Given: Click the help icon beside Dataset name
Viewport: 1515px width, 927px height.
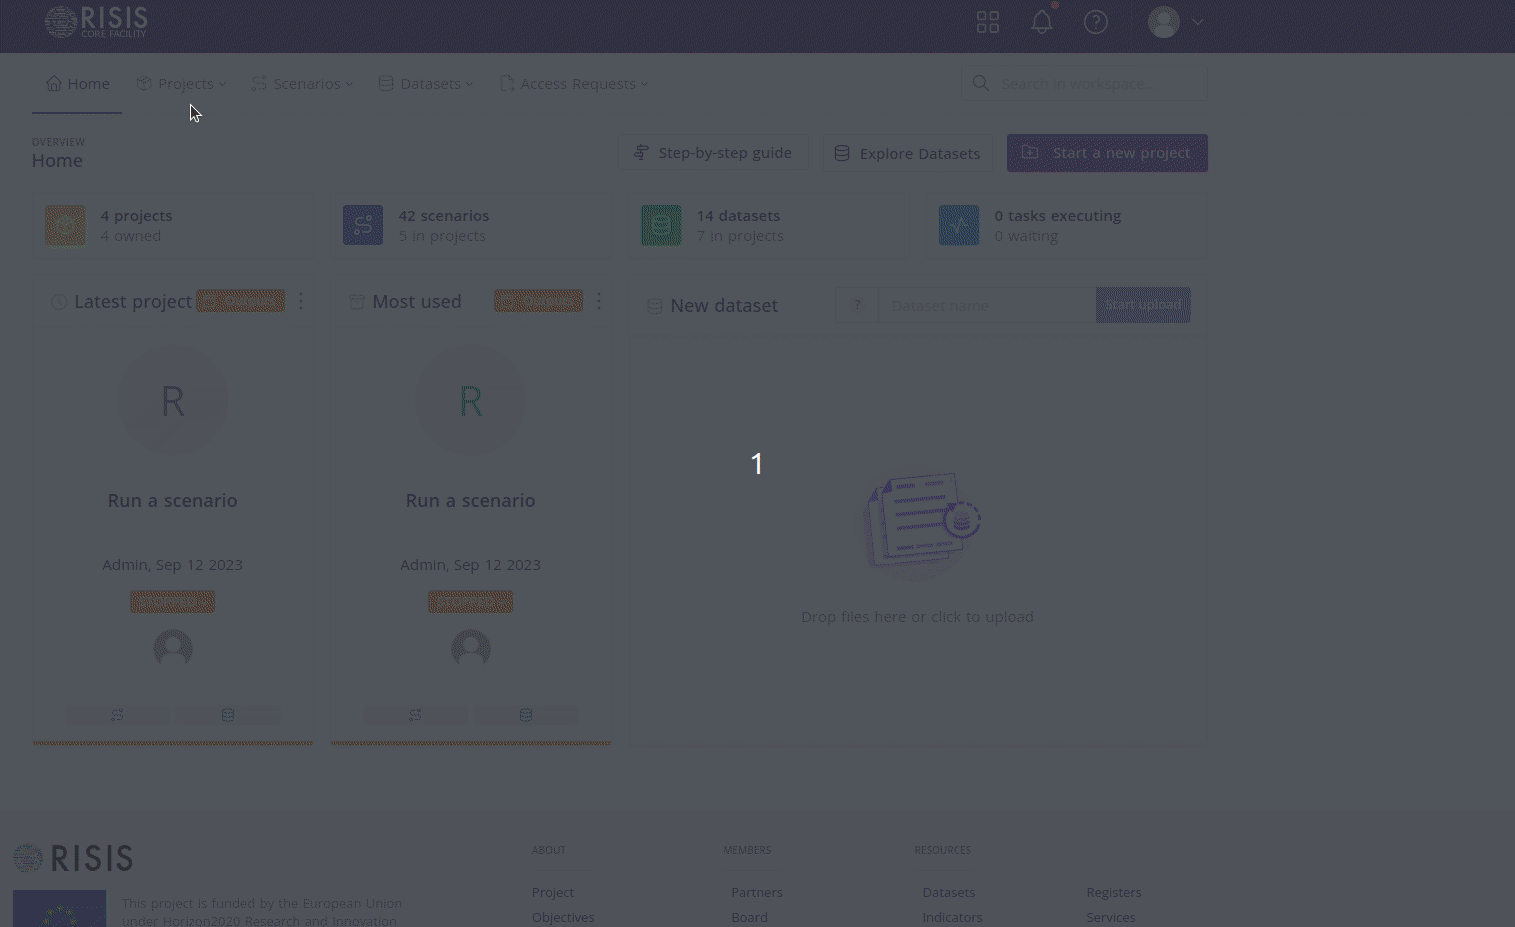Looking at the screenshot, I should click(856, 304).
